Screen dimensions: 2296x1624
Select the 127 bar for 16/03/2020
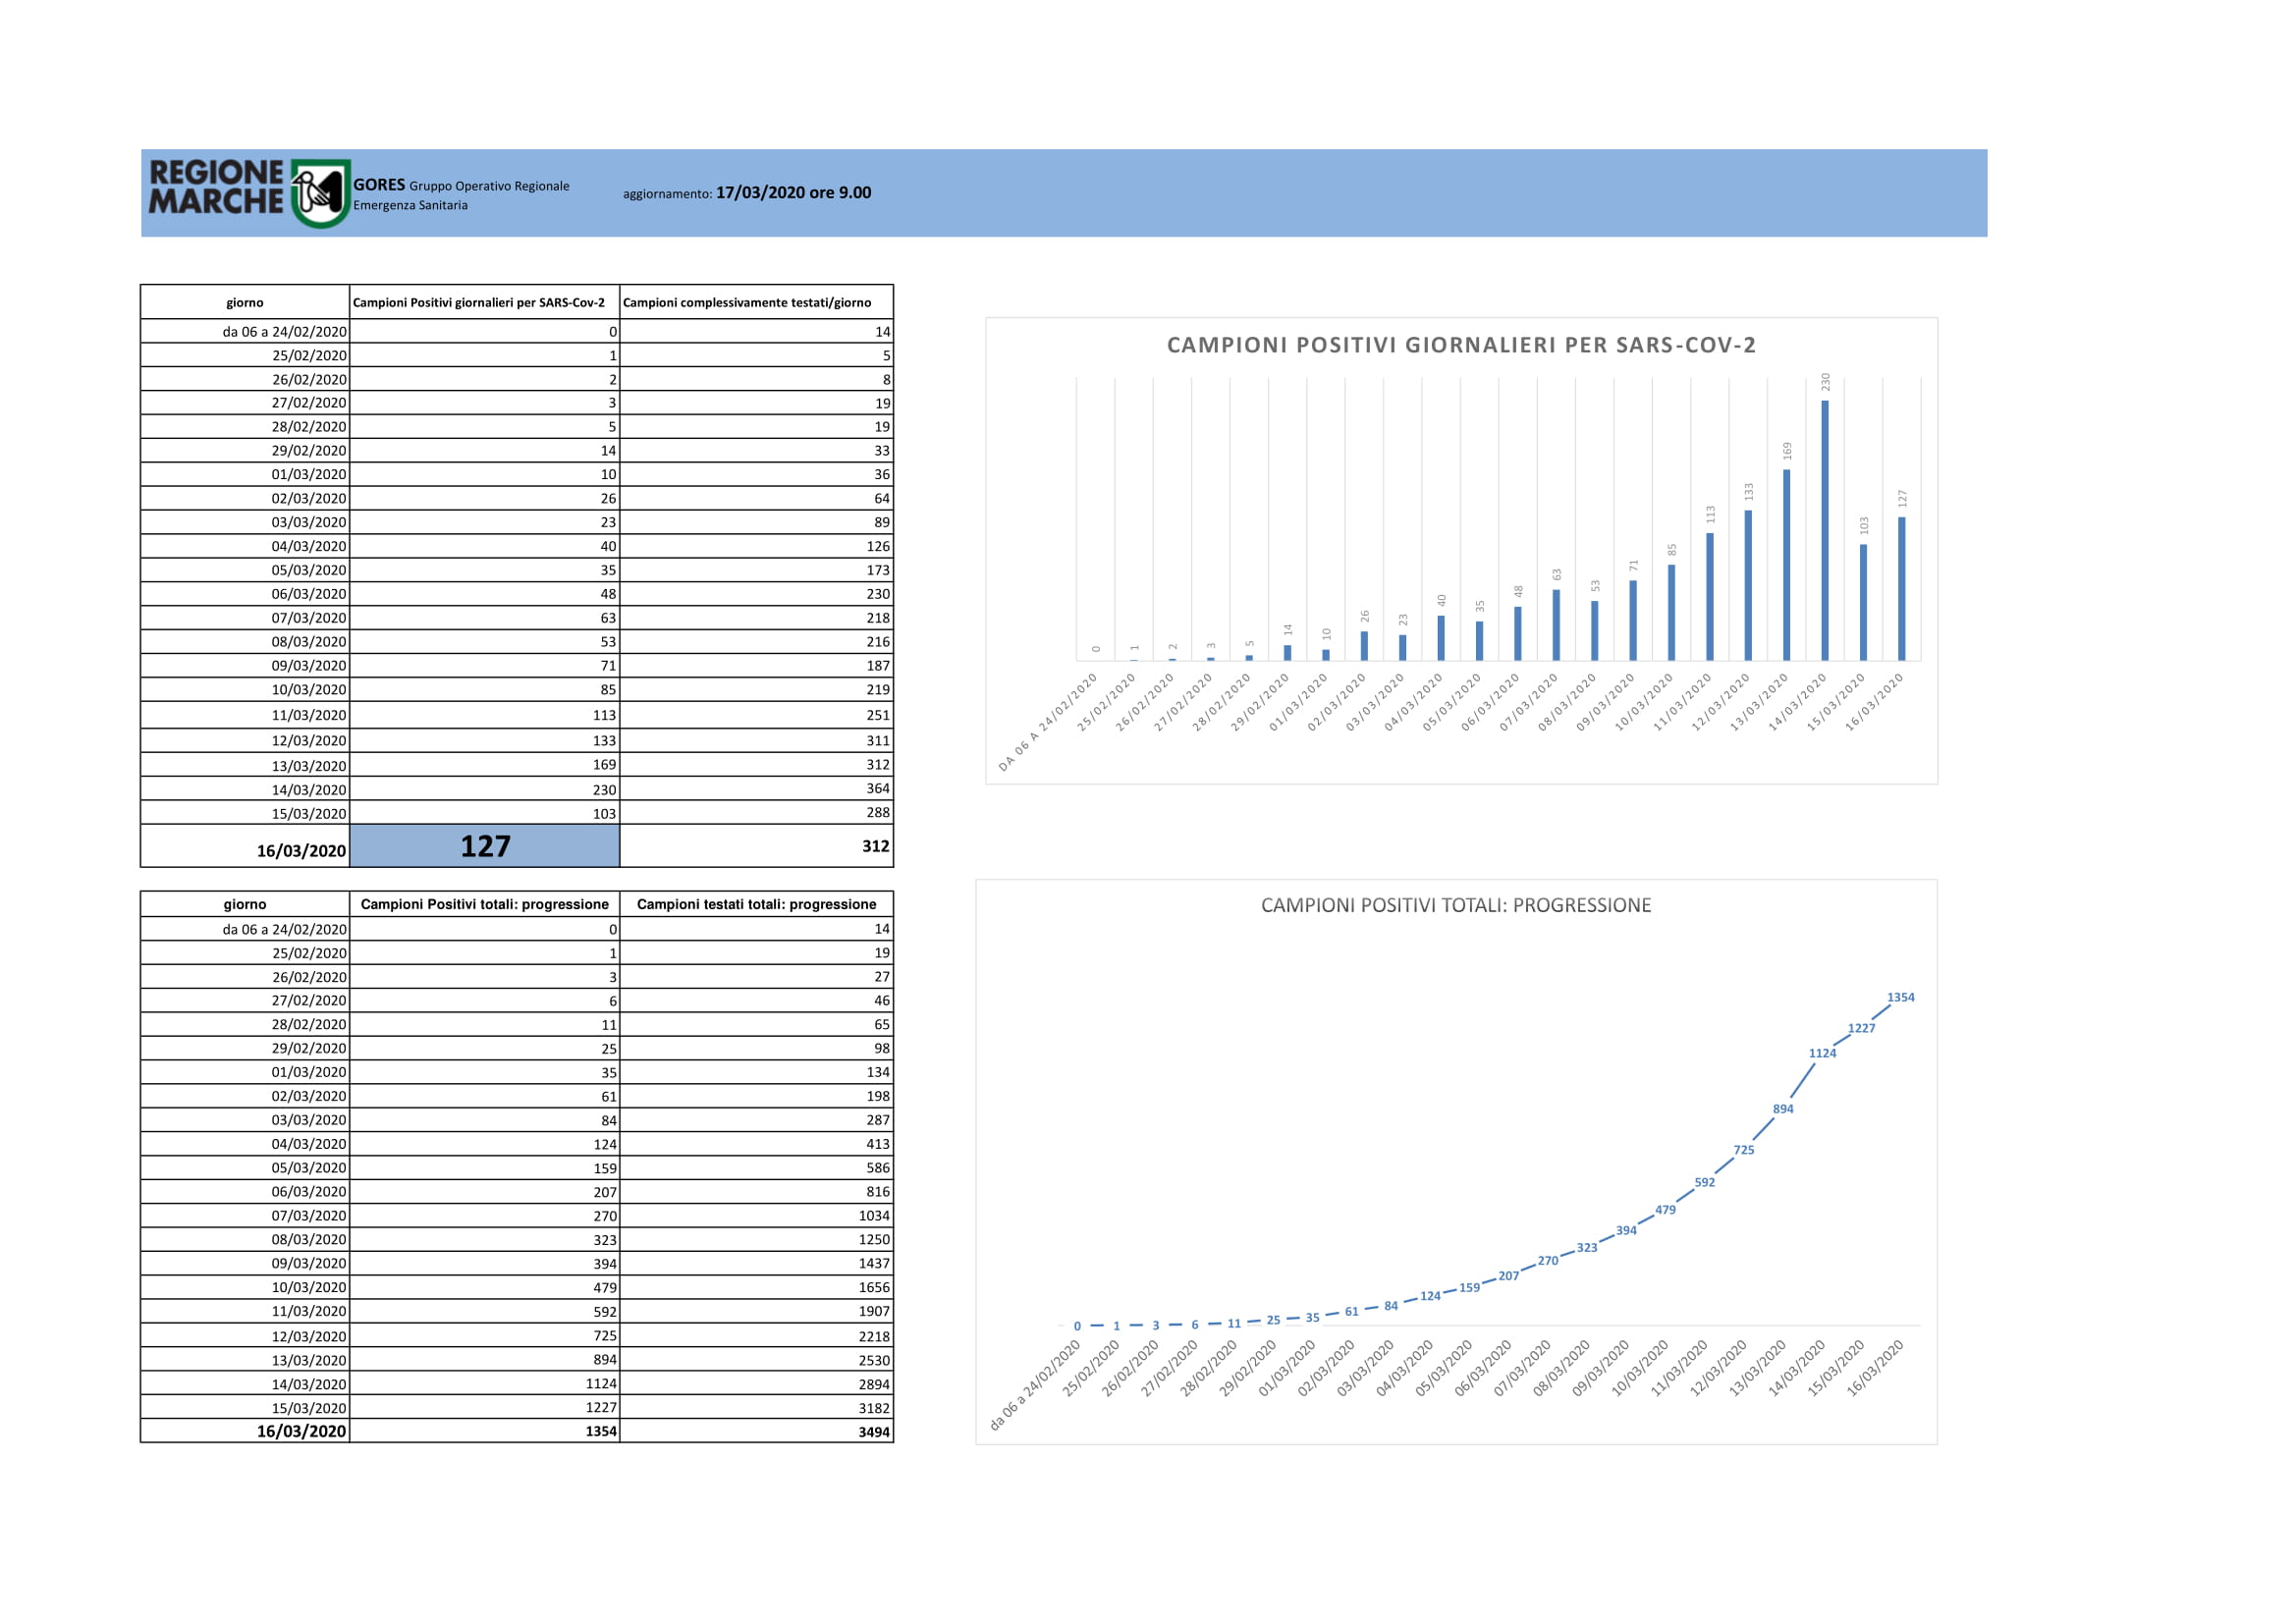(1902, 588)
